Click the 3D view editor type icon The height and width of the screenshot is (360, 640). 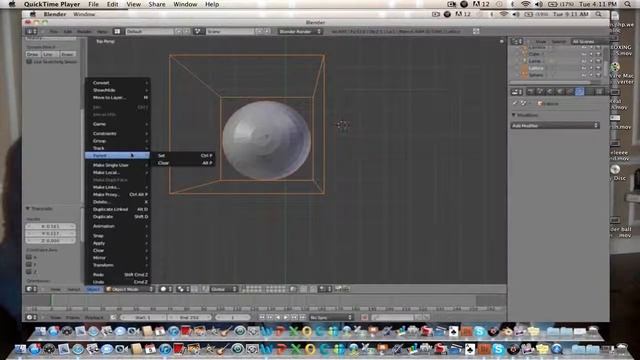(31, 289)
